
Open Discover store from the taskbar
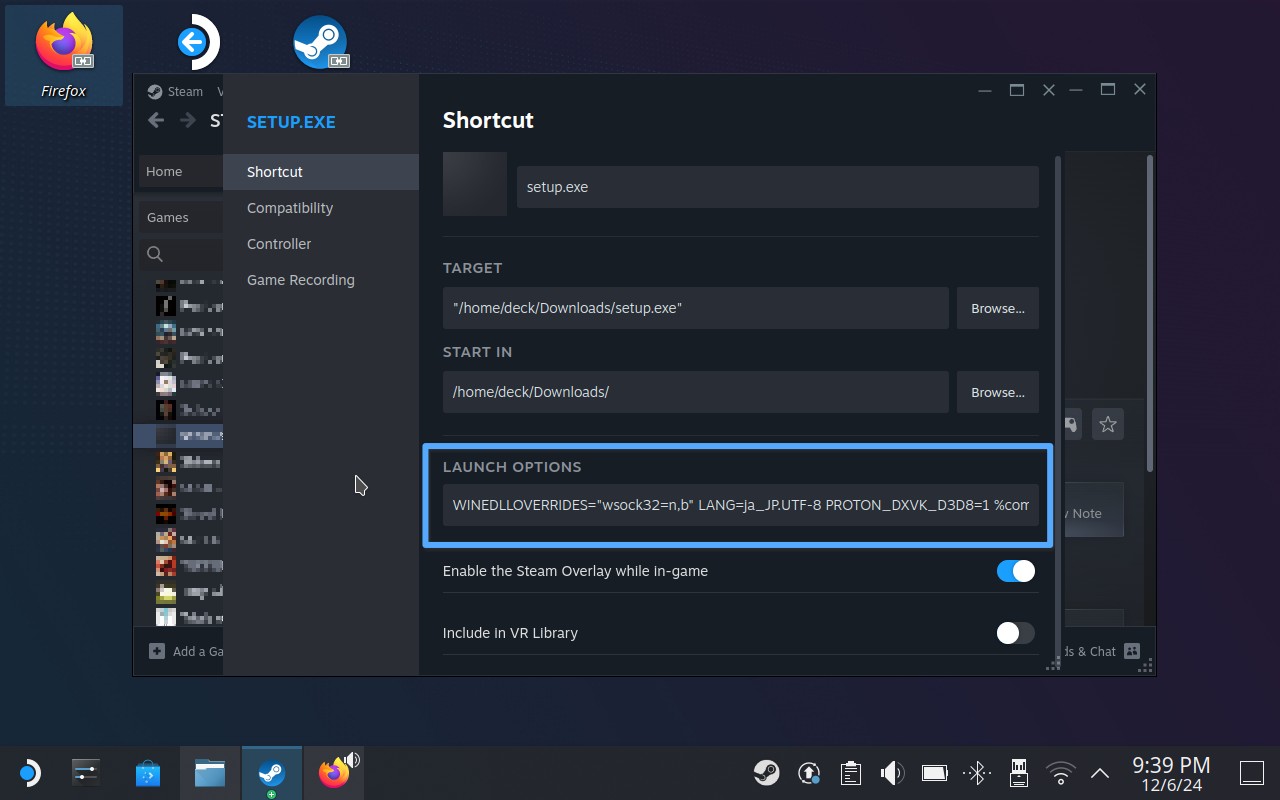[x=148, y=773]
